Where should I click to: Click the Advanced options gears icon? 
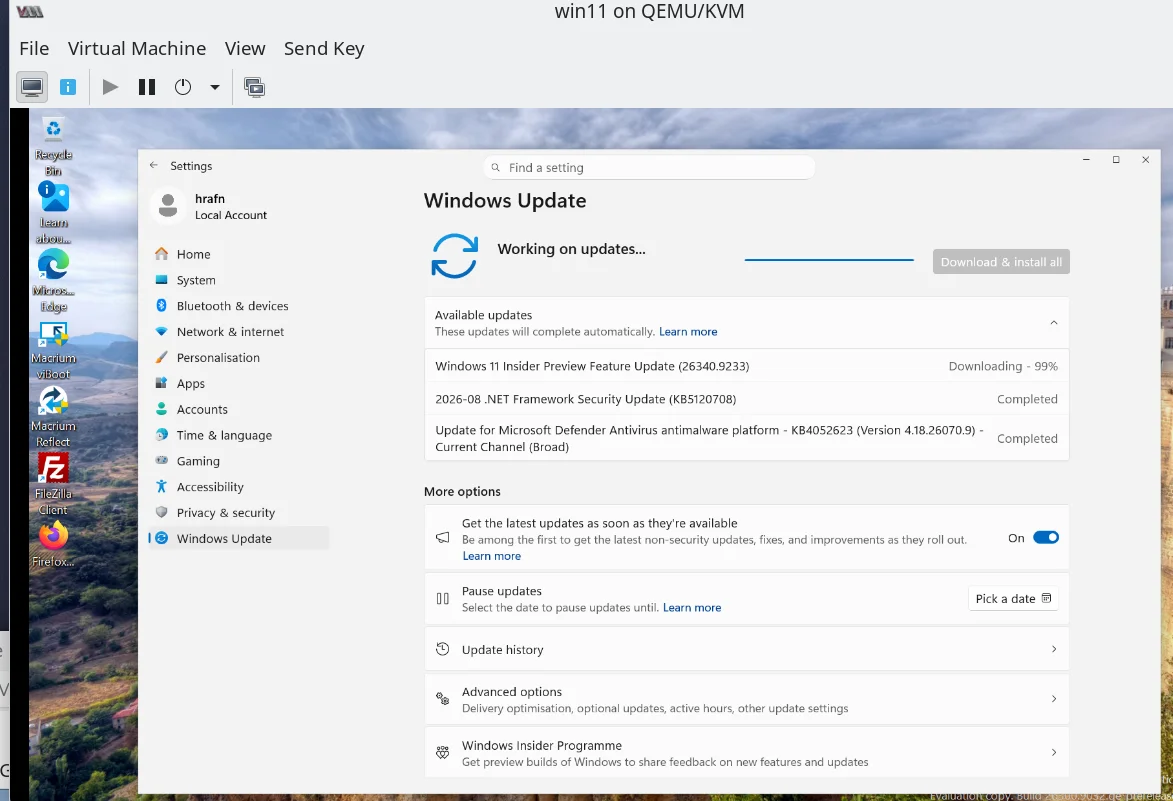pos(443,699)
